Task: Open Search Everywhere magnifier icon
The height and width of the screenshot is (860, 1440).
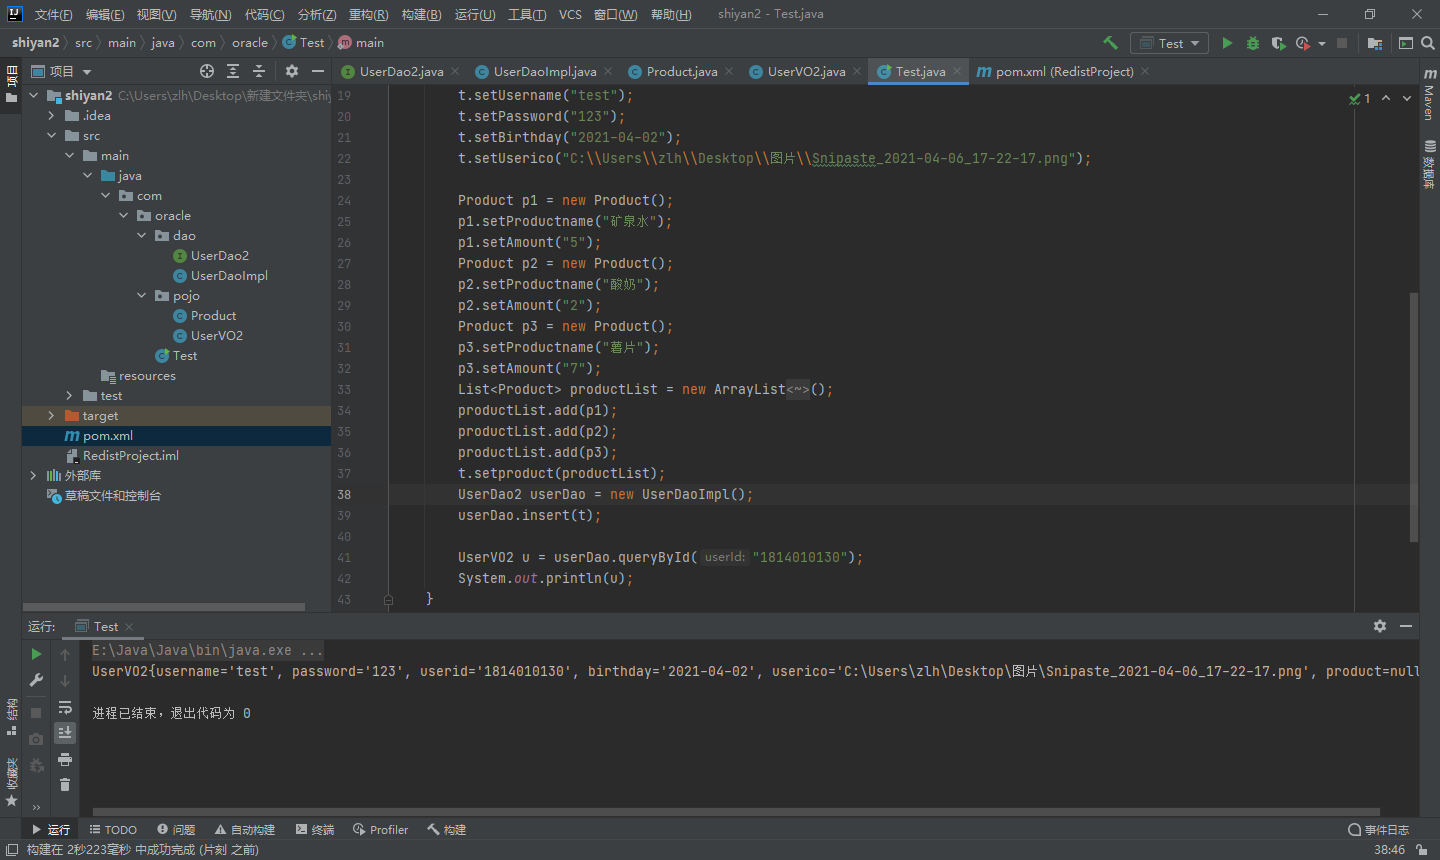Action: click(1428, 43)
